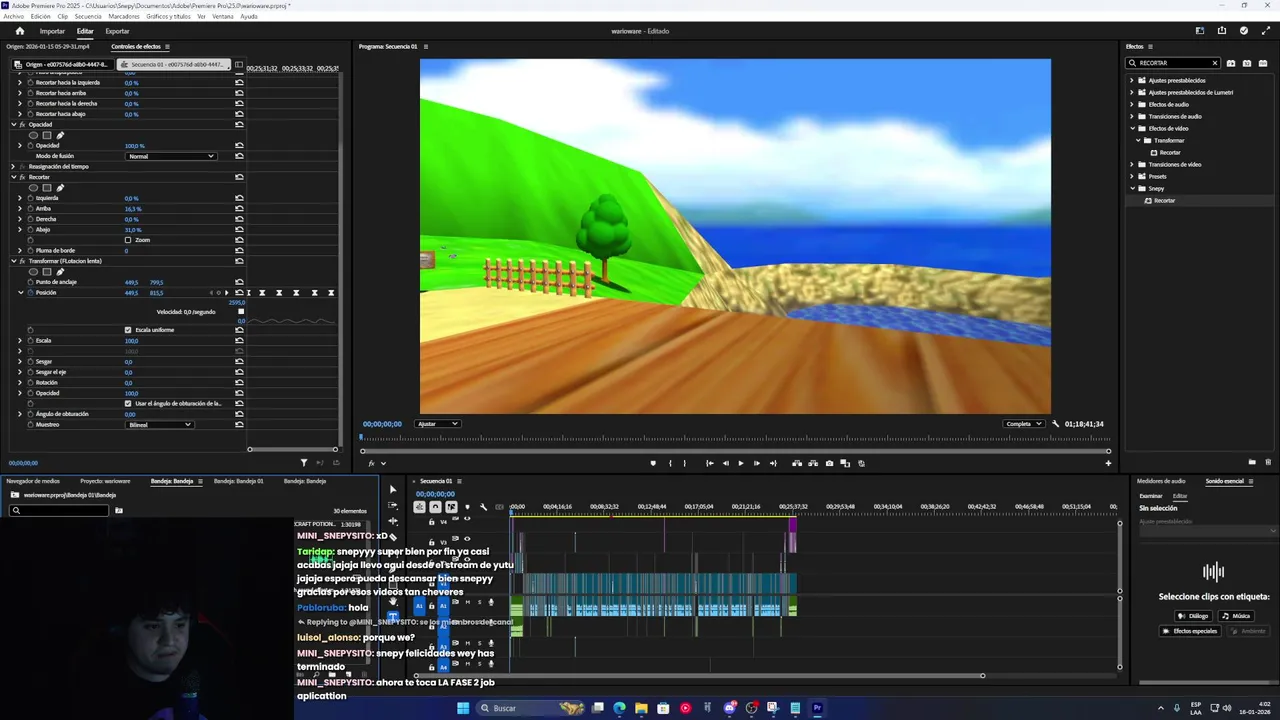Expand the Transiciones de audio folder
Screen dimensions: 1280x720
(x=1132, y=116)
